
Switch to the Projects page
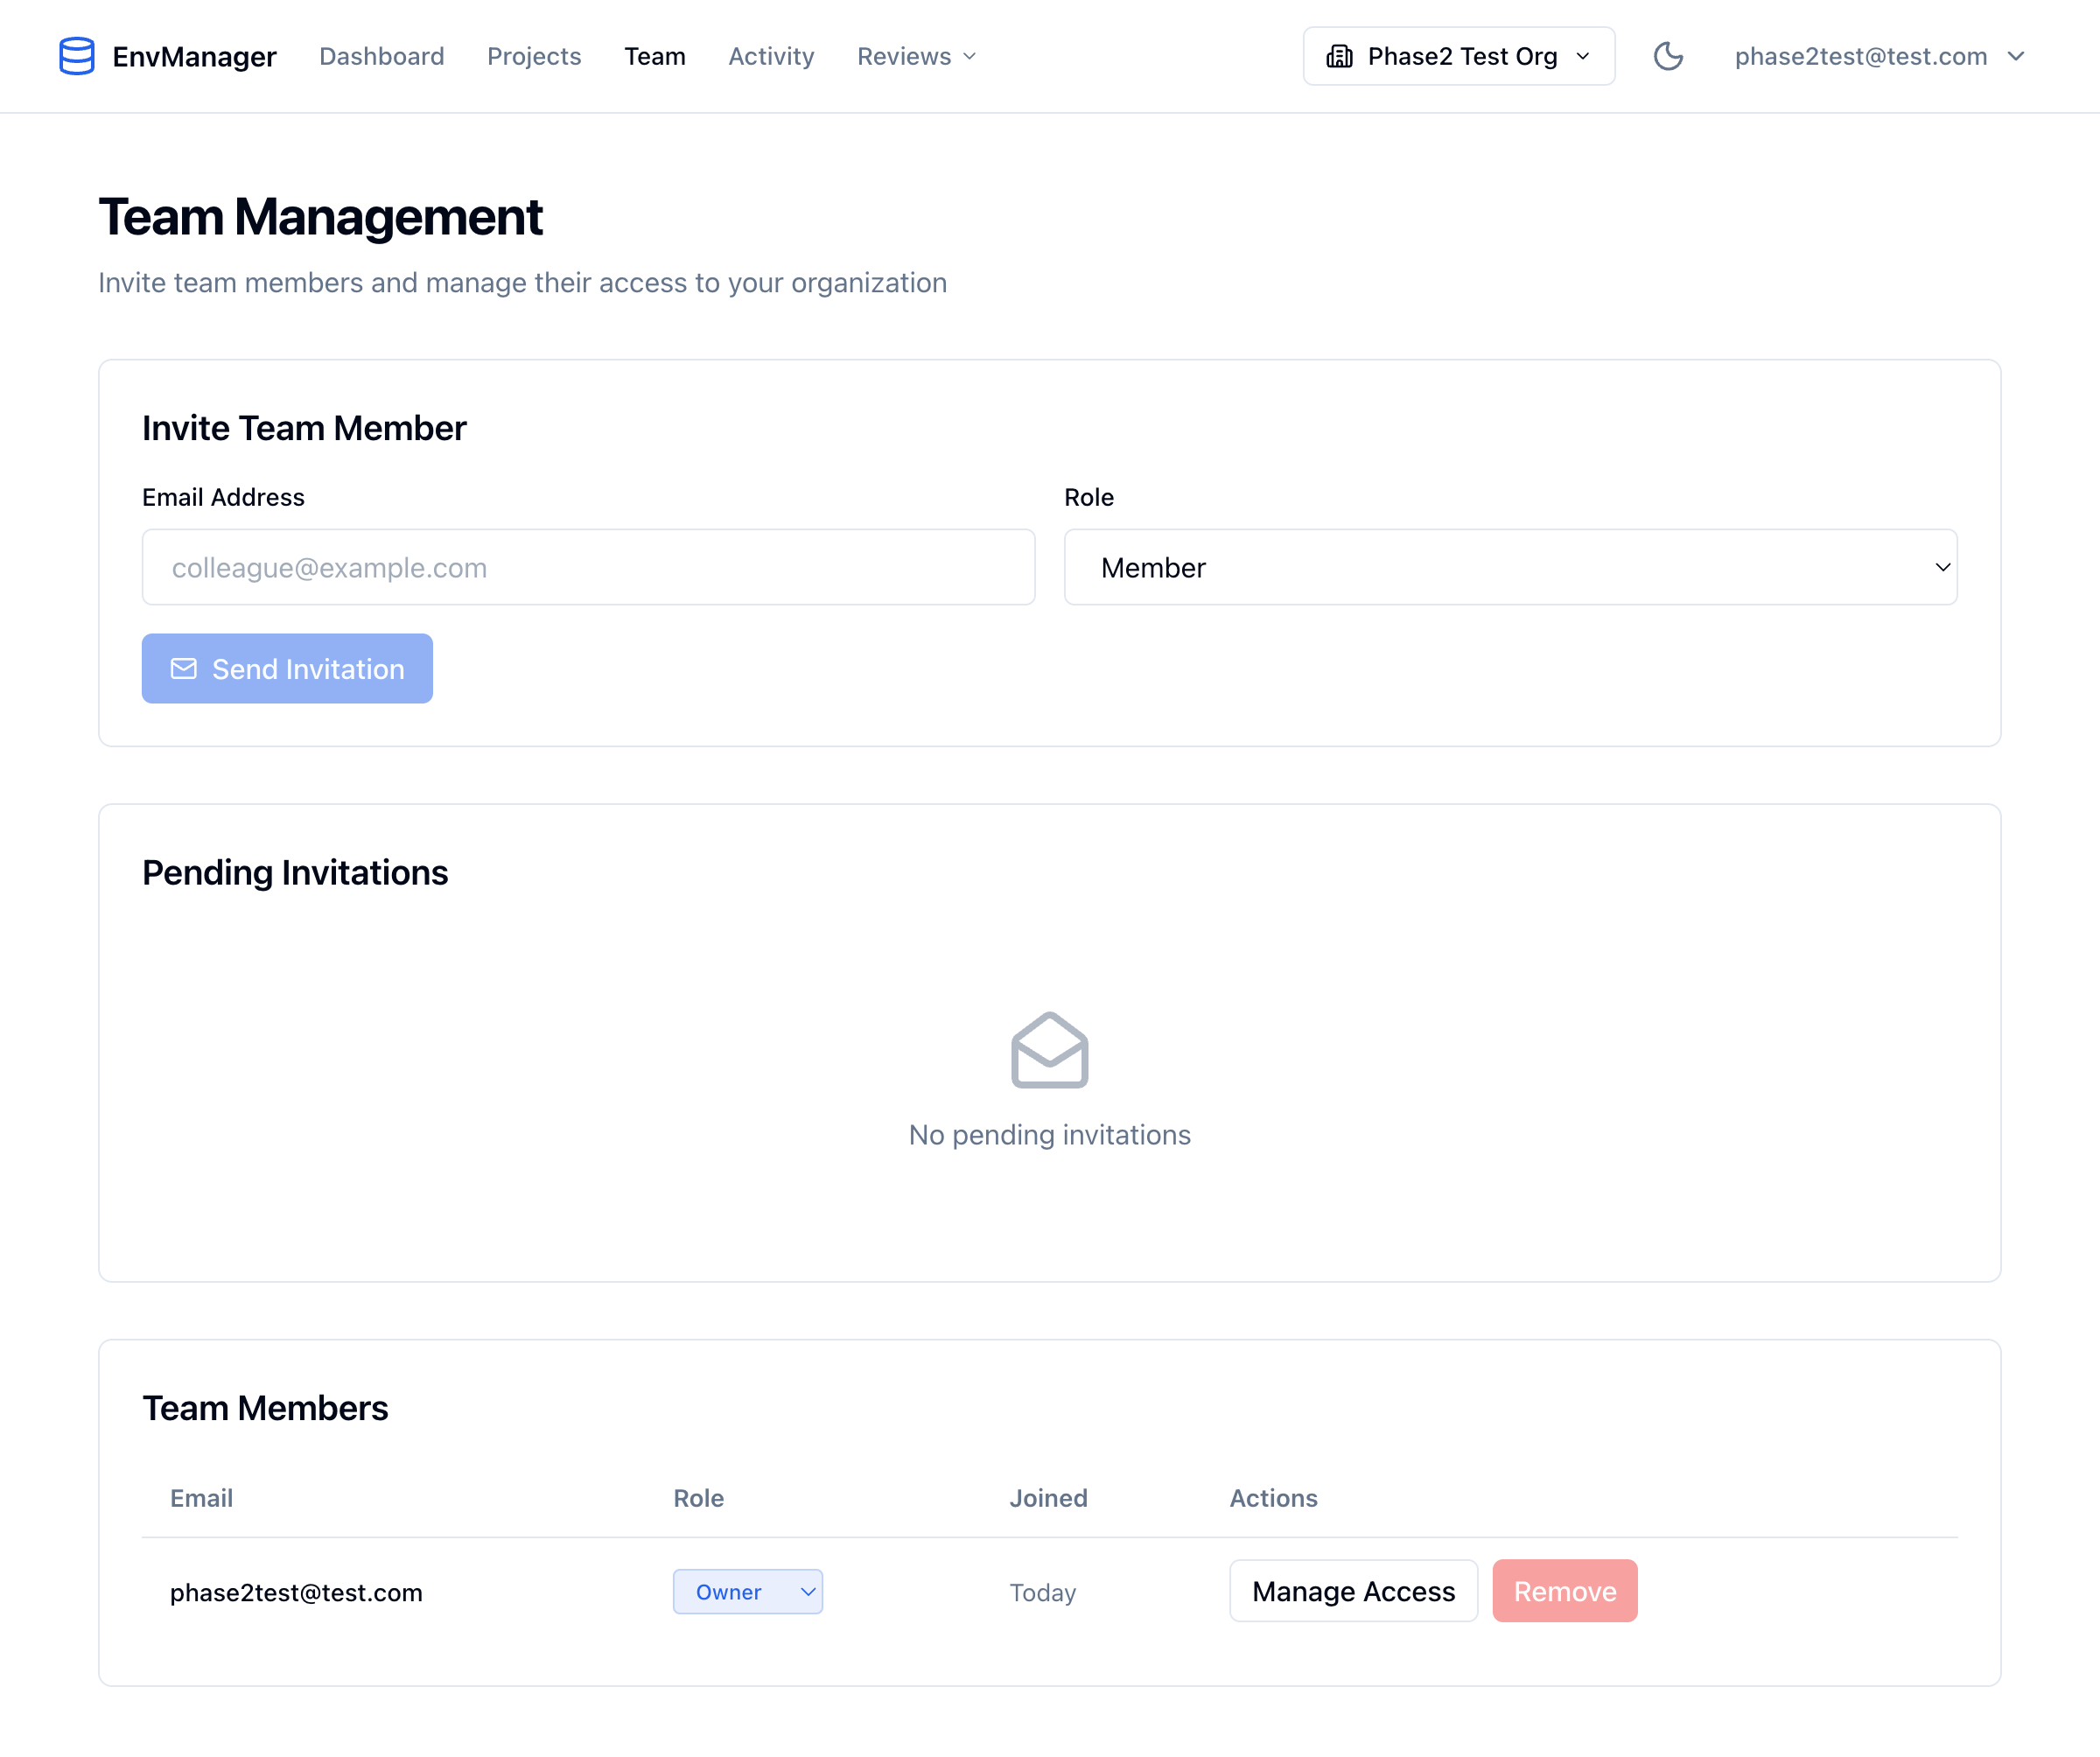534,56
